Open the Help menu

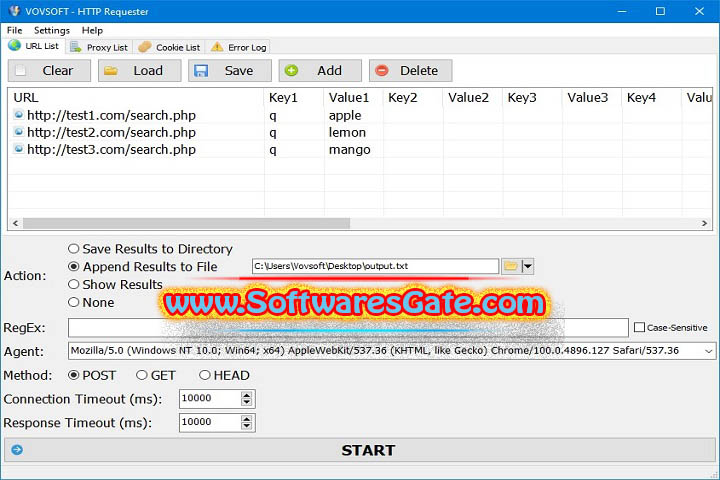coord(92,30)
